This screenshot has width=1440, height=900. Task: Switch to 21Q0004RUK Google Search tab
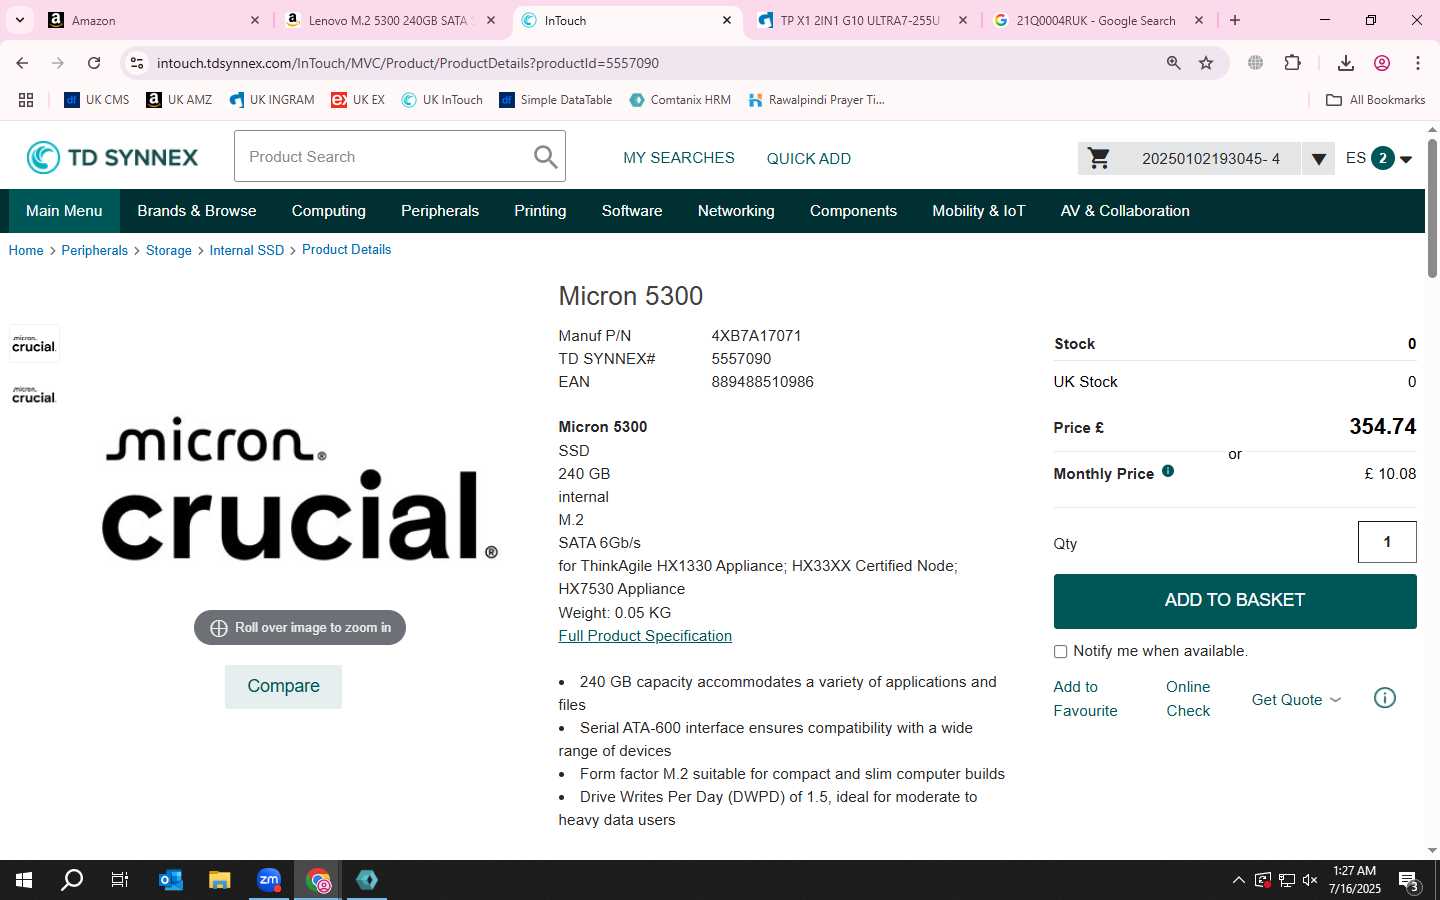point(1096,20)
